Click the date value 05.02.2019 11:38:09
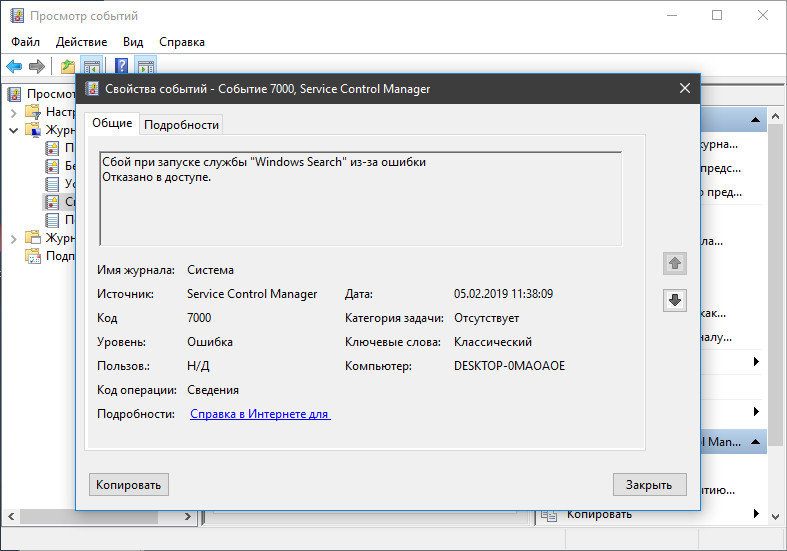The image size is (787, 551). (503, 294)
